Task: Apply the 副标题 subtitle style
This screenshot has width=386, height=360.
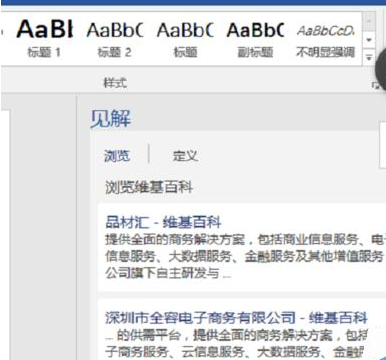Action: click(x=255, y=38)
